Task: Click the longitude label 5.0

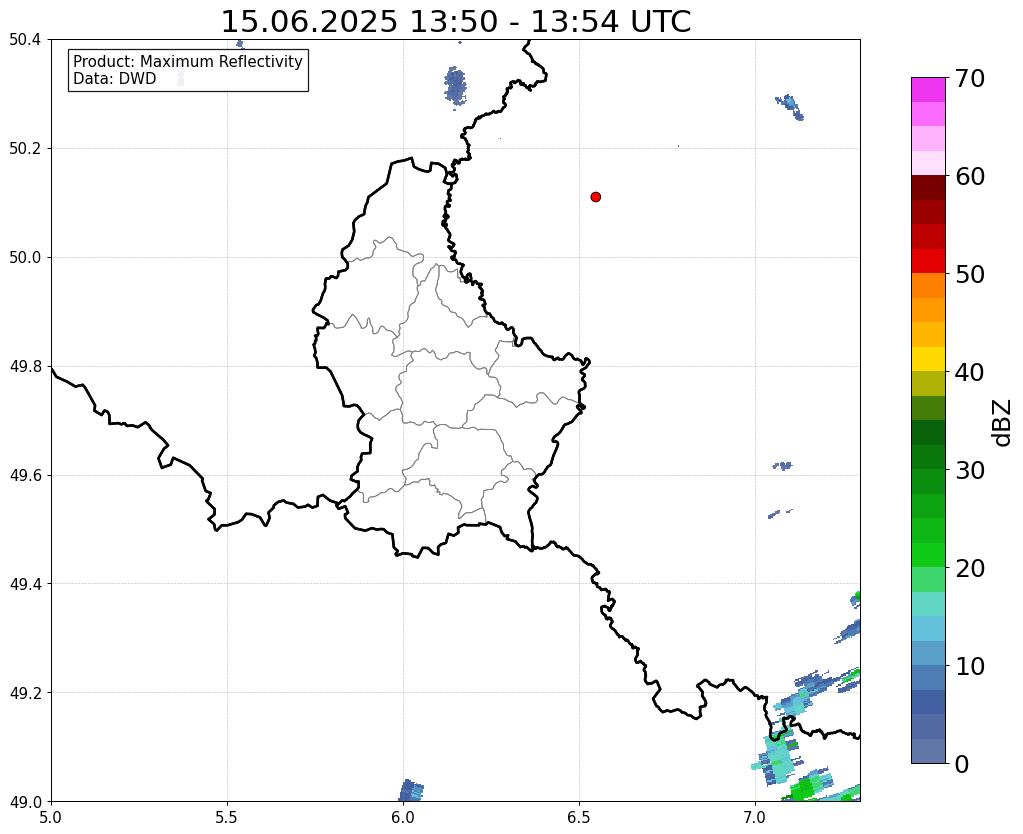Action: click(x=51, y=816)
